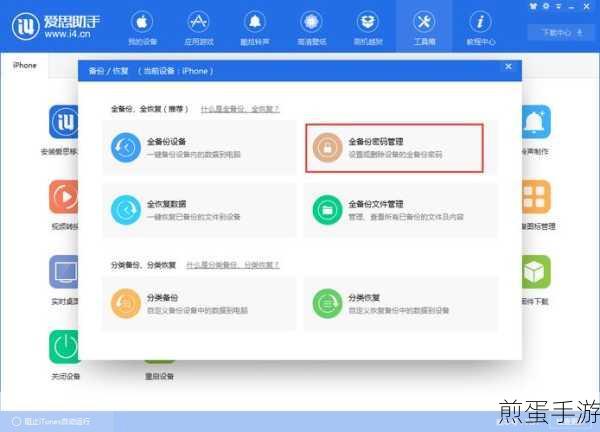This screenshot has height=432, width=600.
Task: Click the skin shirt icon in title bar
Action: click(533, 6)
